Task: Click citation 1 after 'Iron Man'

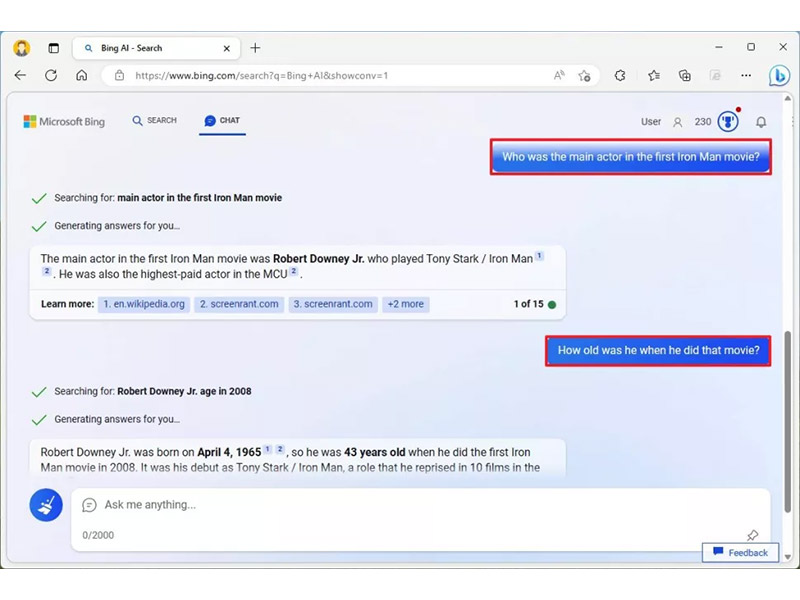Action: (x=539, y=256)
